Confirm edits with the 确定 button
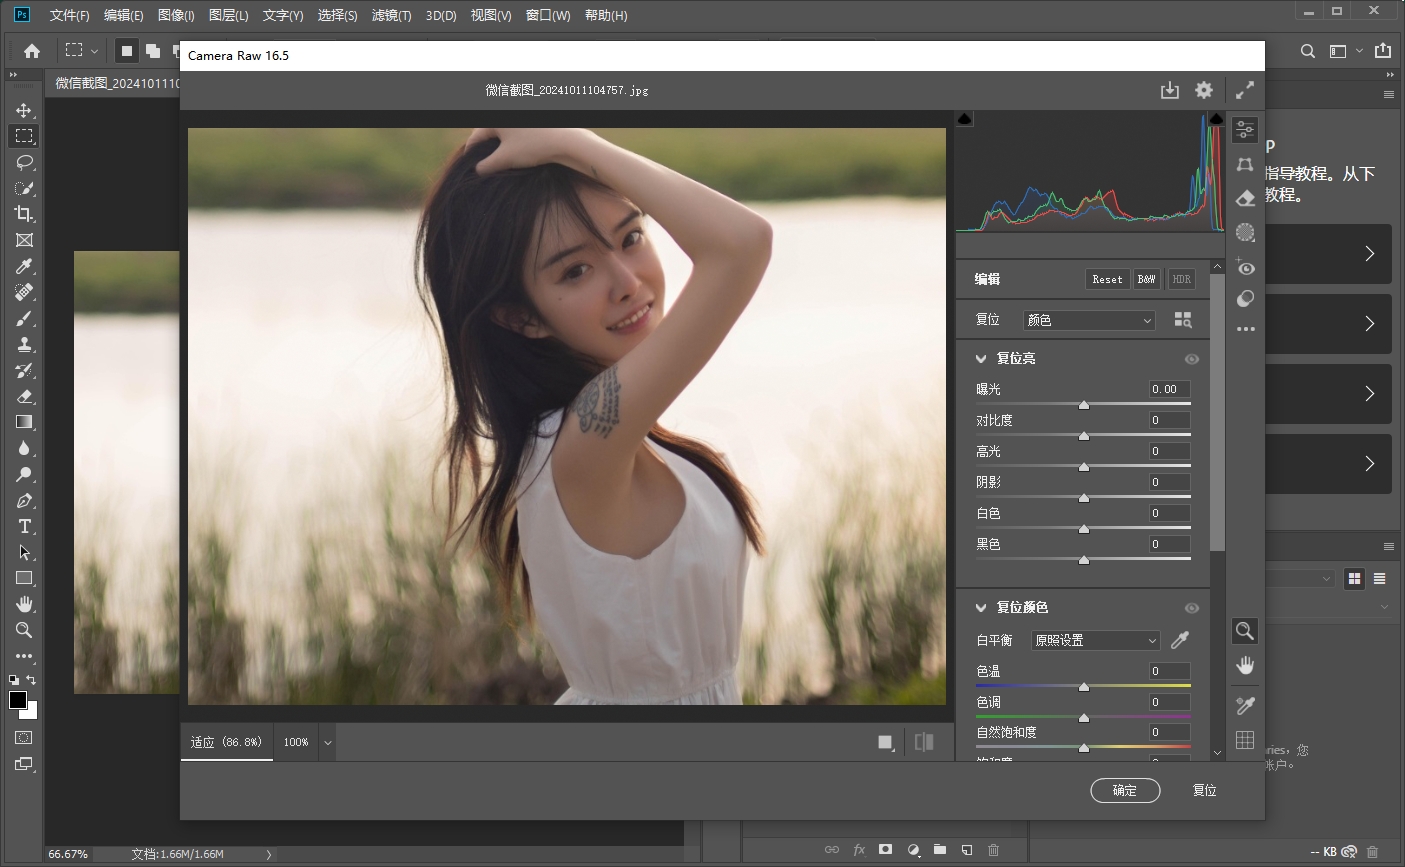1405x867 pixels. (1125, 790)
